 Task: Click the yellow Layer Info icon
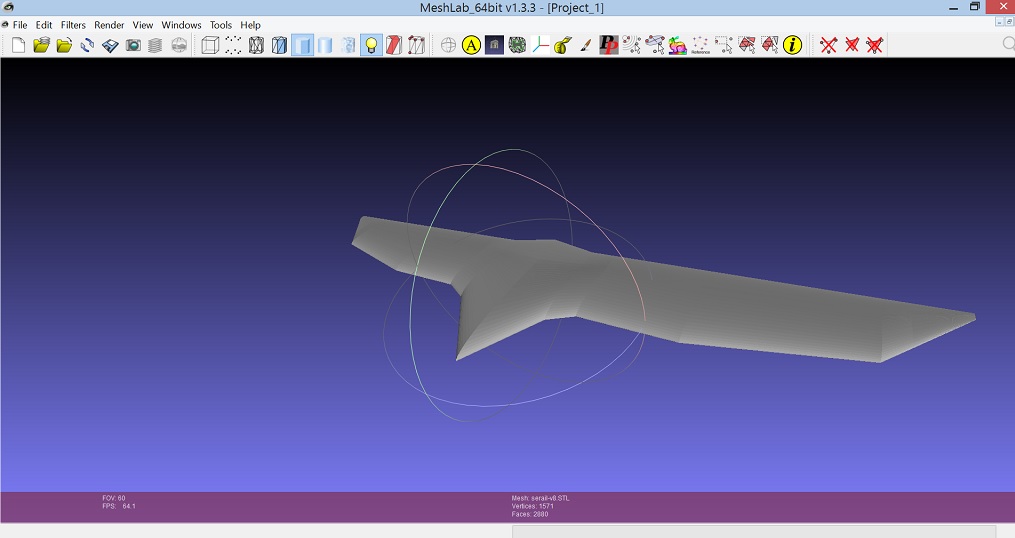click(x=793, y=45)
